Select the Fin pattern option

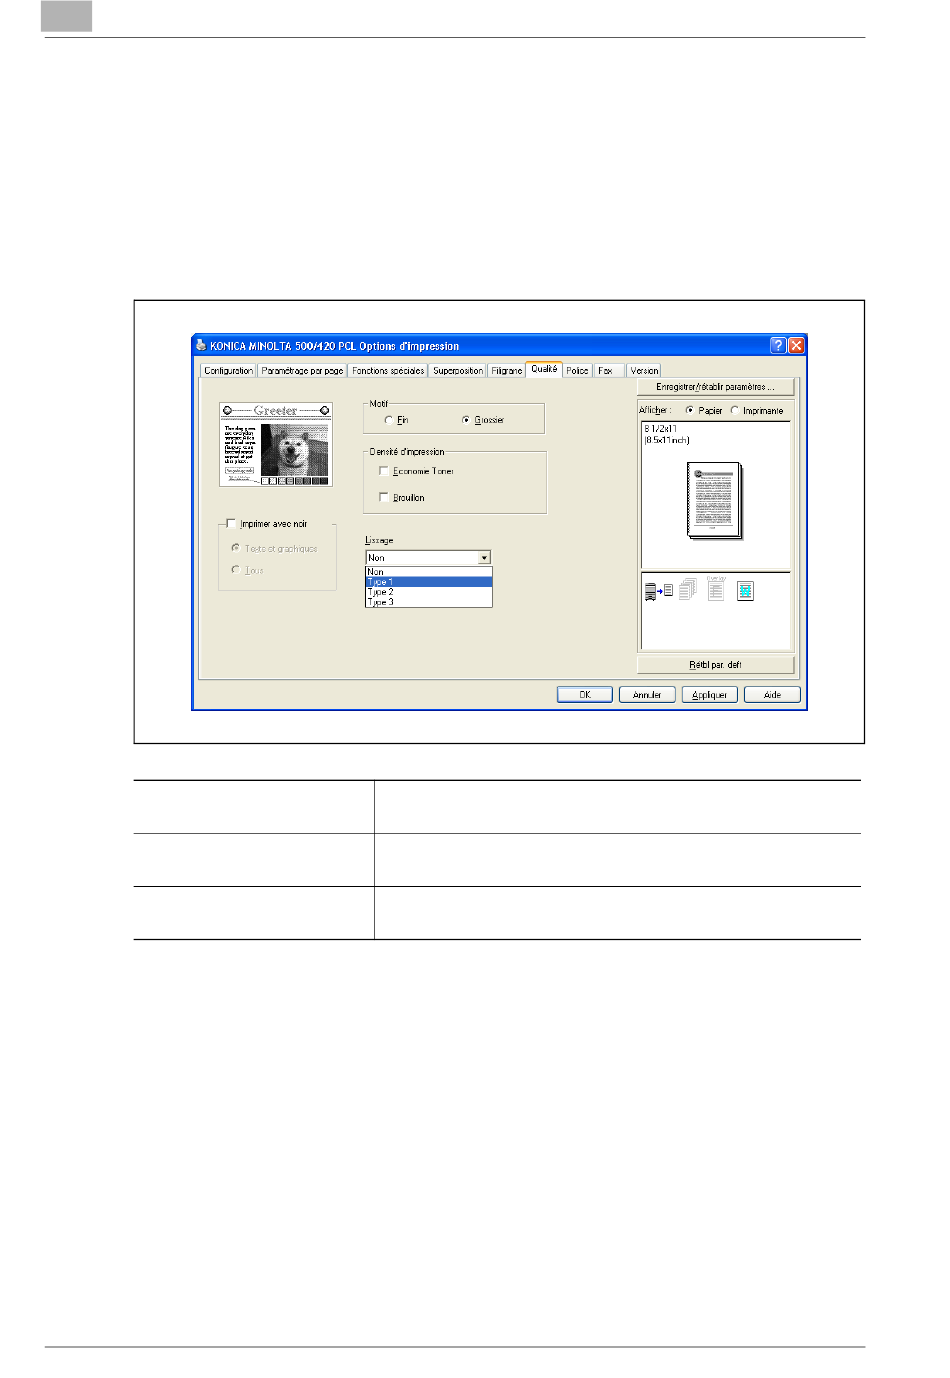[389, 420]
